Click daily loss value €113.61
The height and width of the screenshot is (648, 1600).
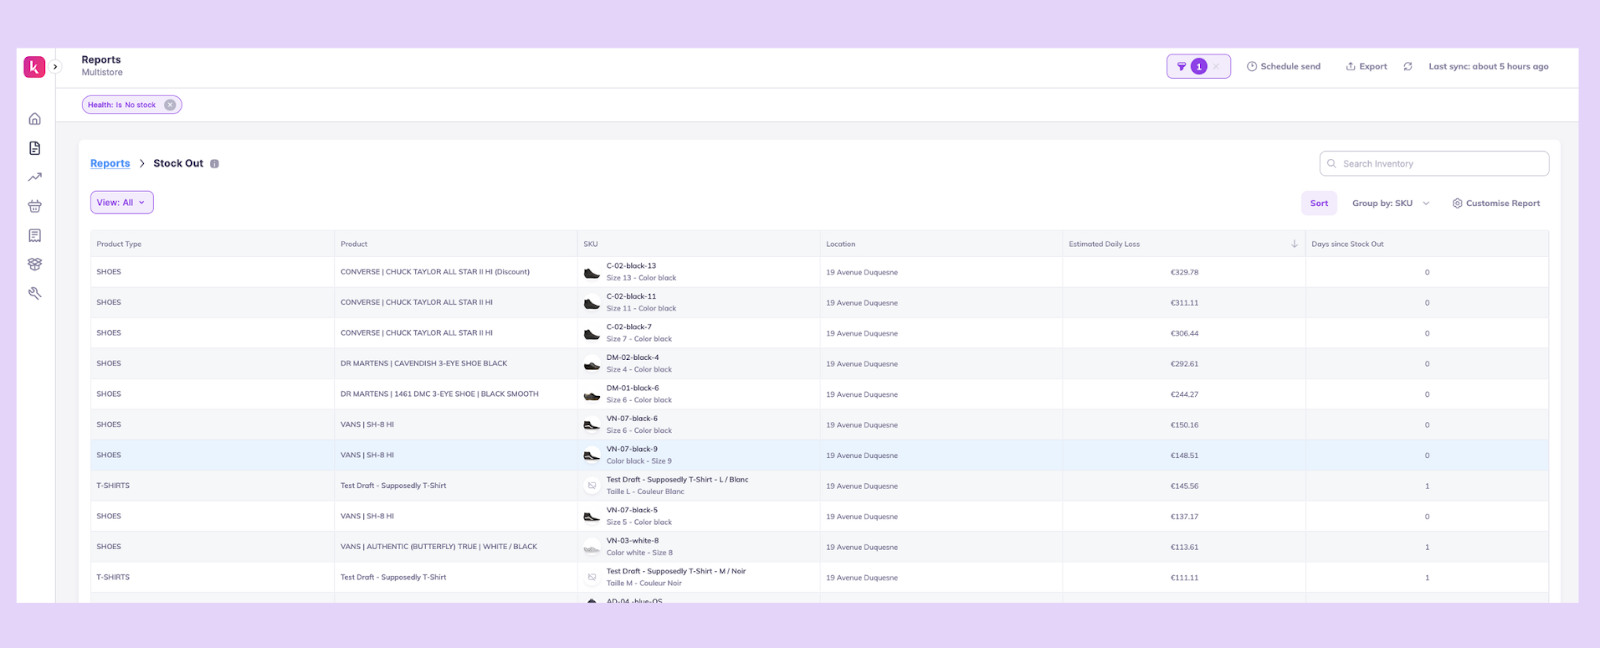tap(1184, 547)
